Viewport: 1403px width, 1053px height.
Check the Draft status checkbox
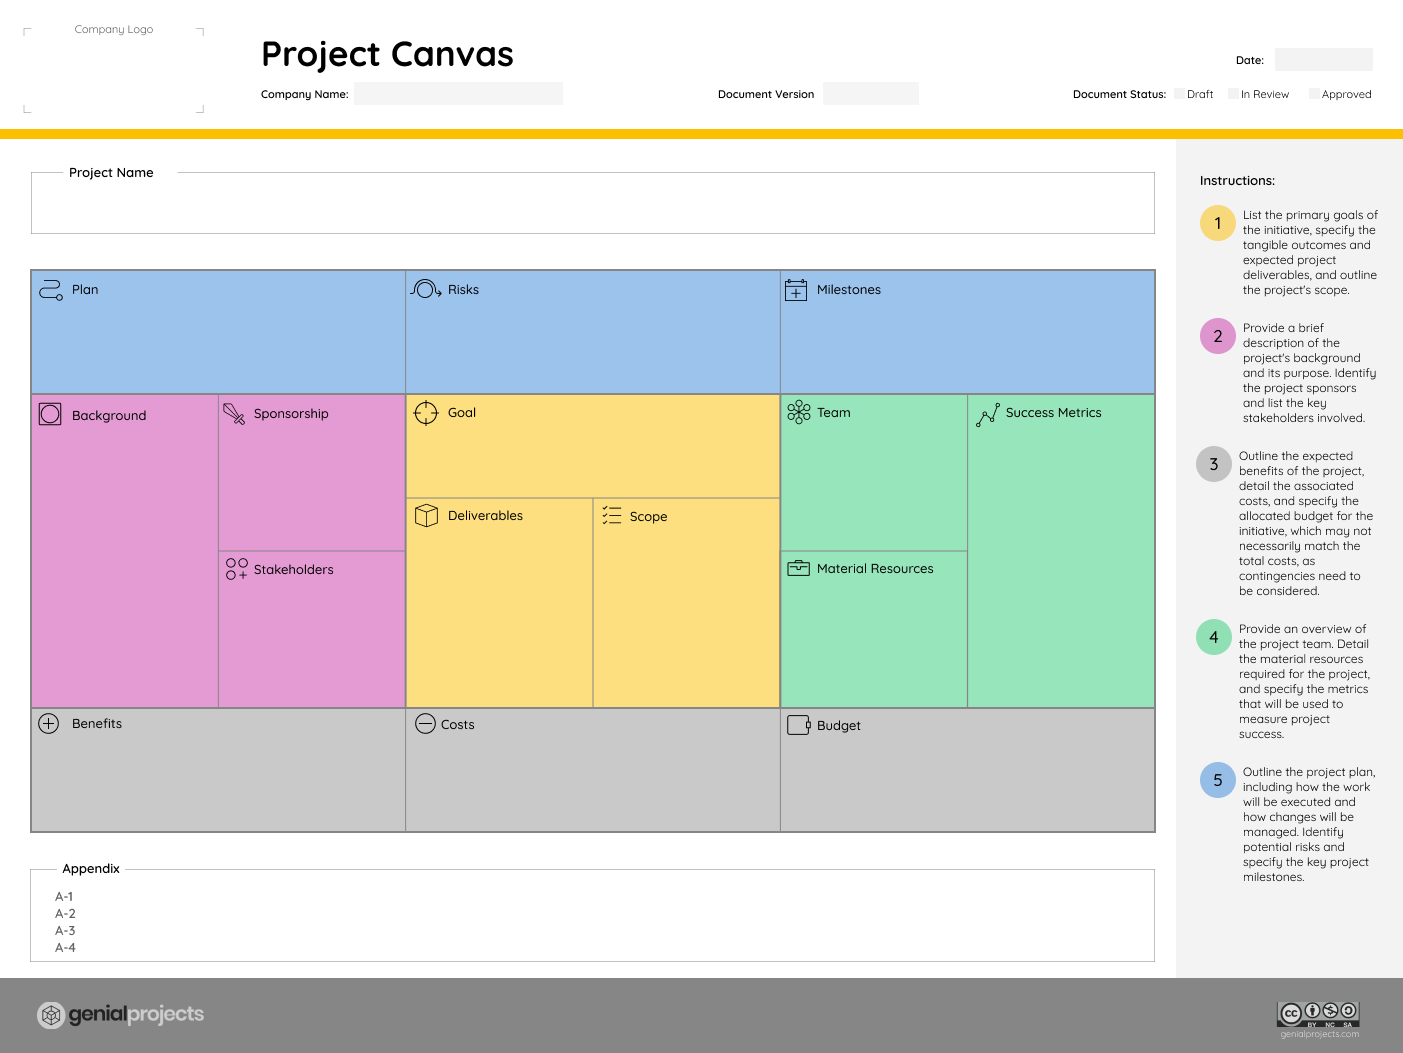coord(1178,93)
